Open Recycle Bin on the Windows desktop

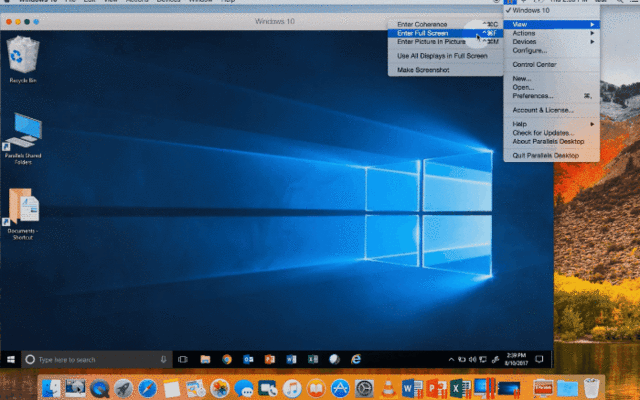[x=23, y=59]
